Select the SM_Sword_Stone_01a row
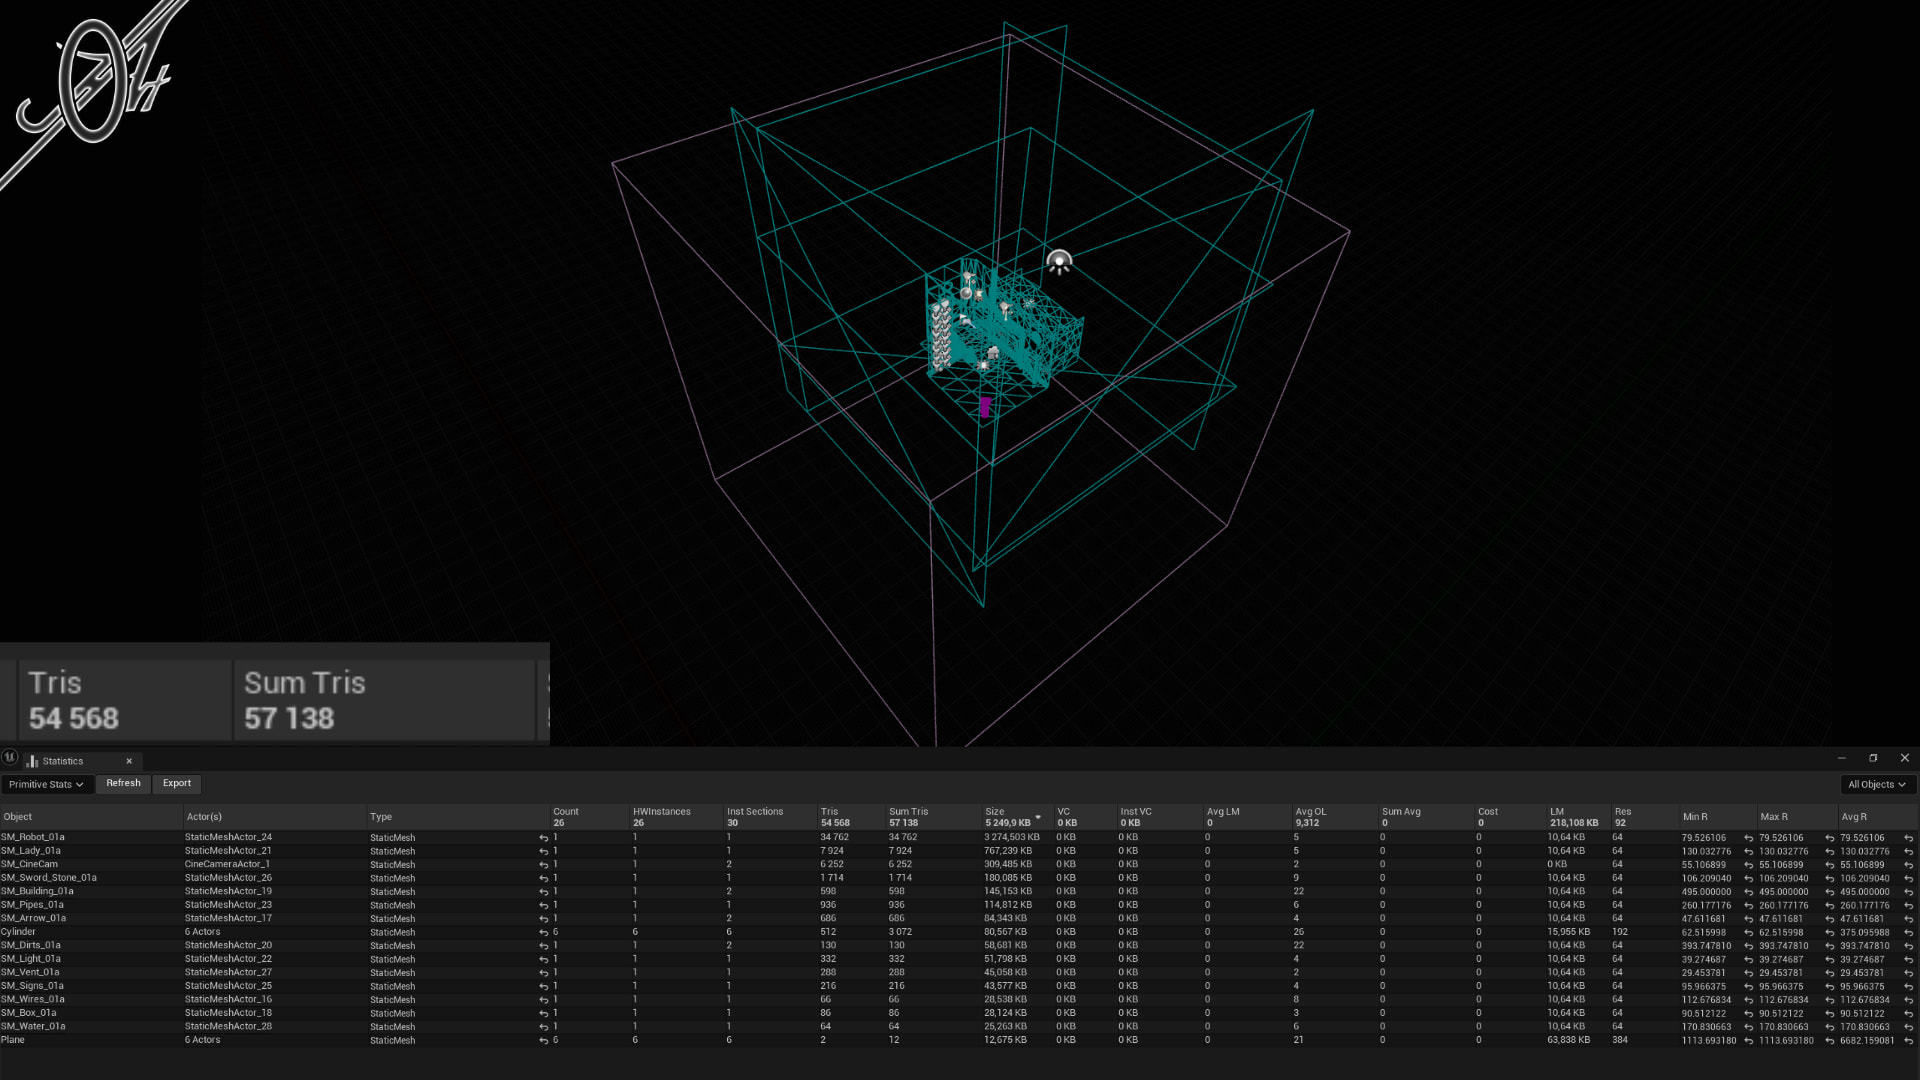This screenshot has width=1920, height=1080. [49, 878]
